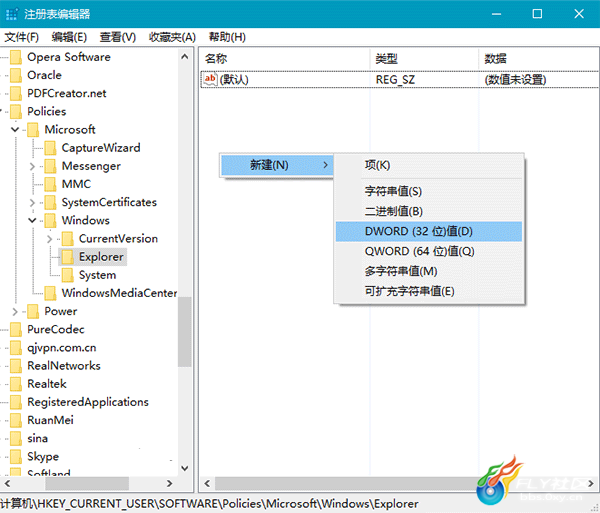Viewport: 600px width, 513px height.
Task: Select 多字符串值(M) option
Action: [x=429, y=271]
